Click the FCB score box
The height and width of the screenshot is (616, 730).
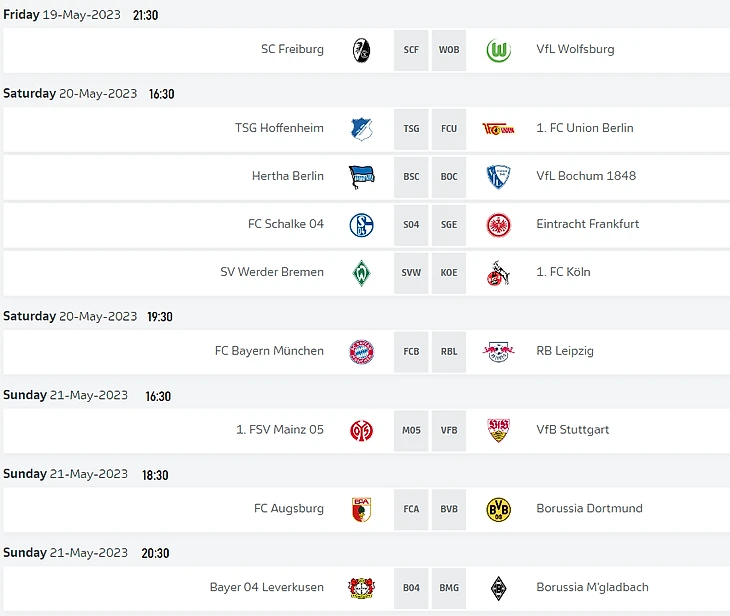(x=411, y=352)
